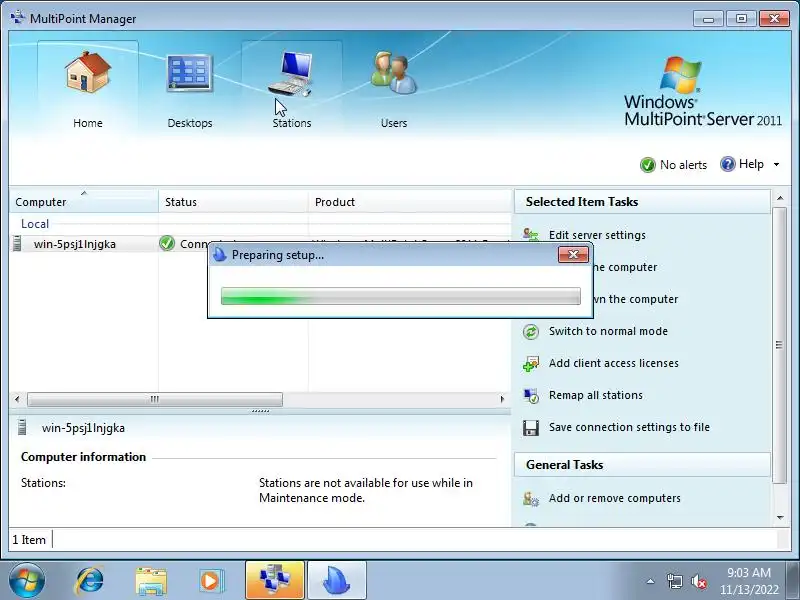The width and height of the screenshot is (800, 600).
Task: Click the computer list scroll right arrow
Action: (x=503, y=399)
